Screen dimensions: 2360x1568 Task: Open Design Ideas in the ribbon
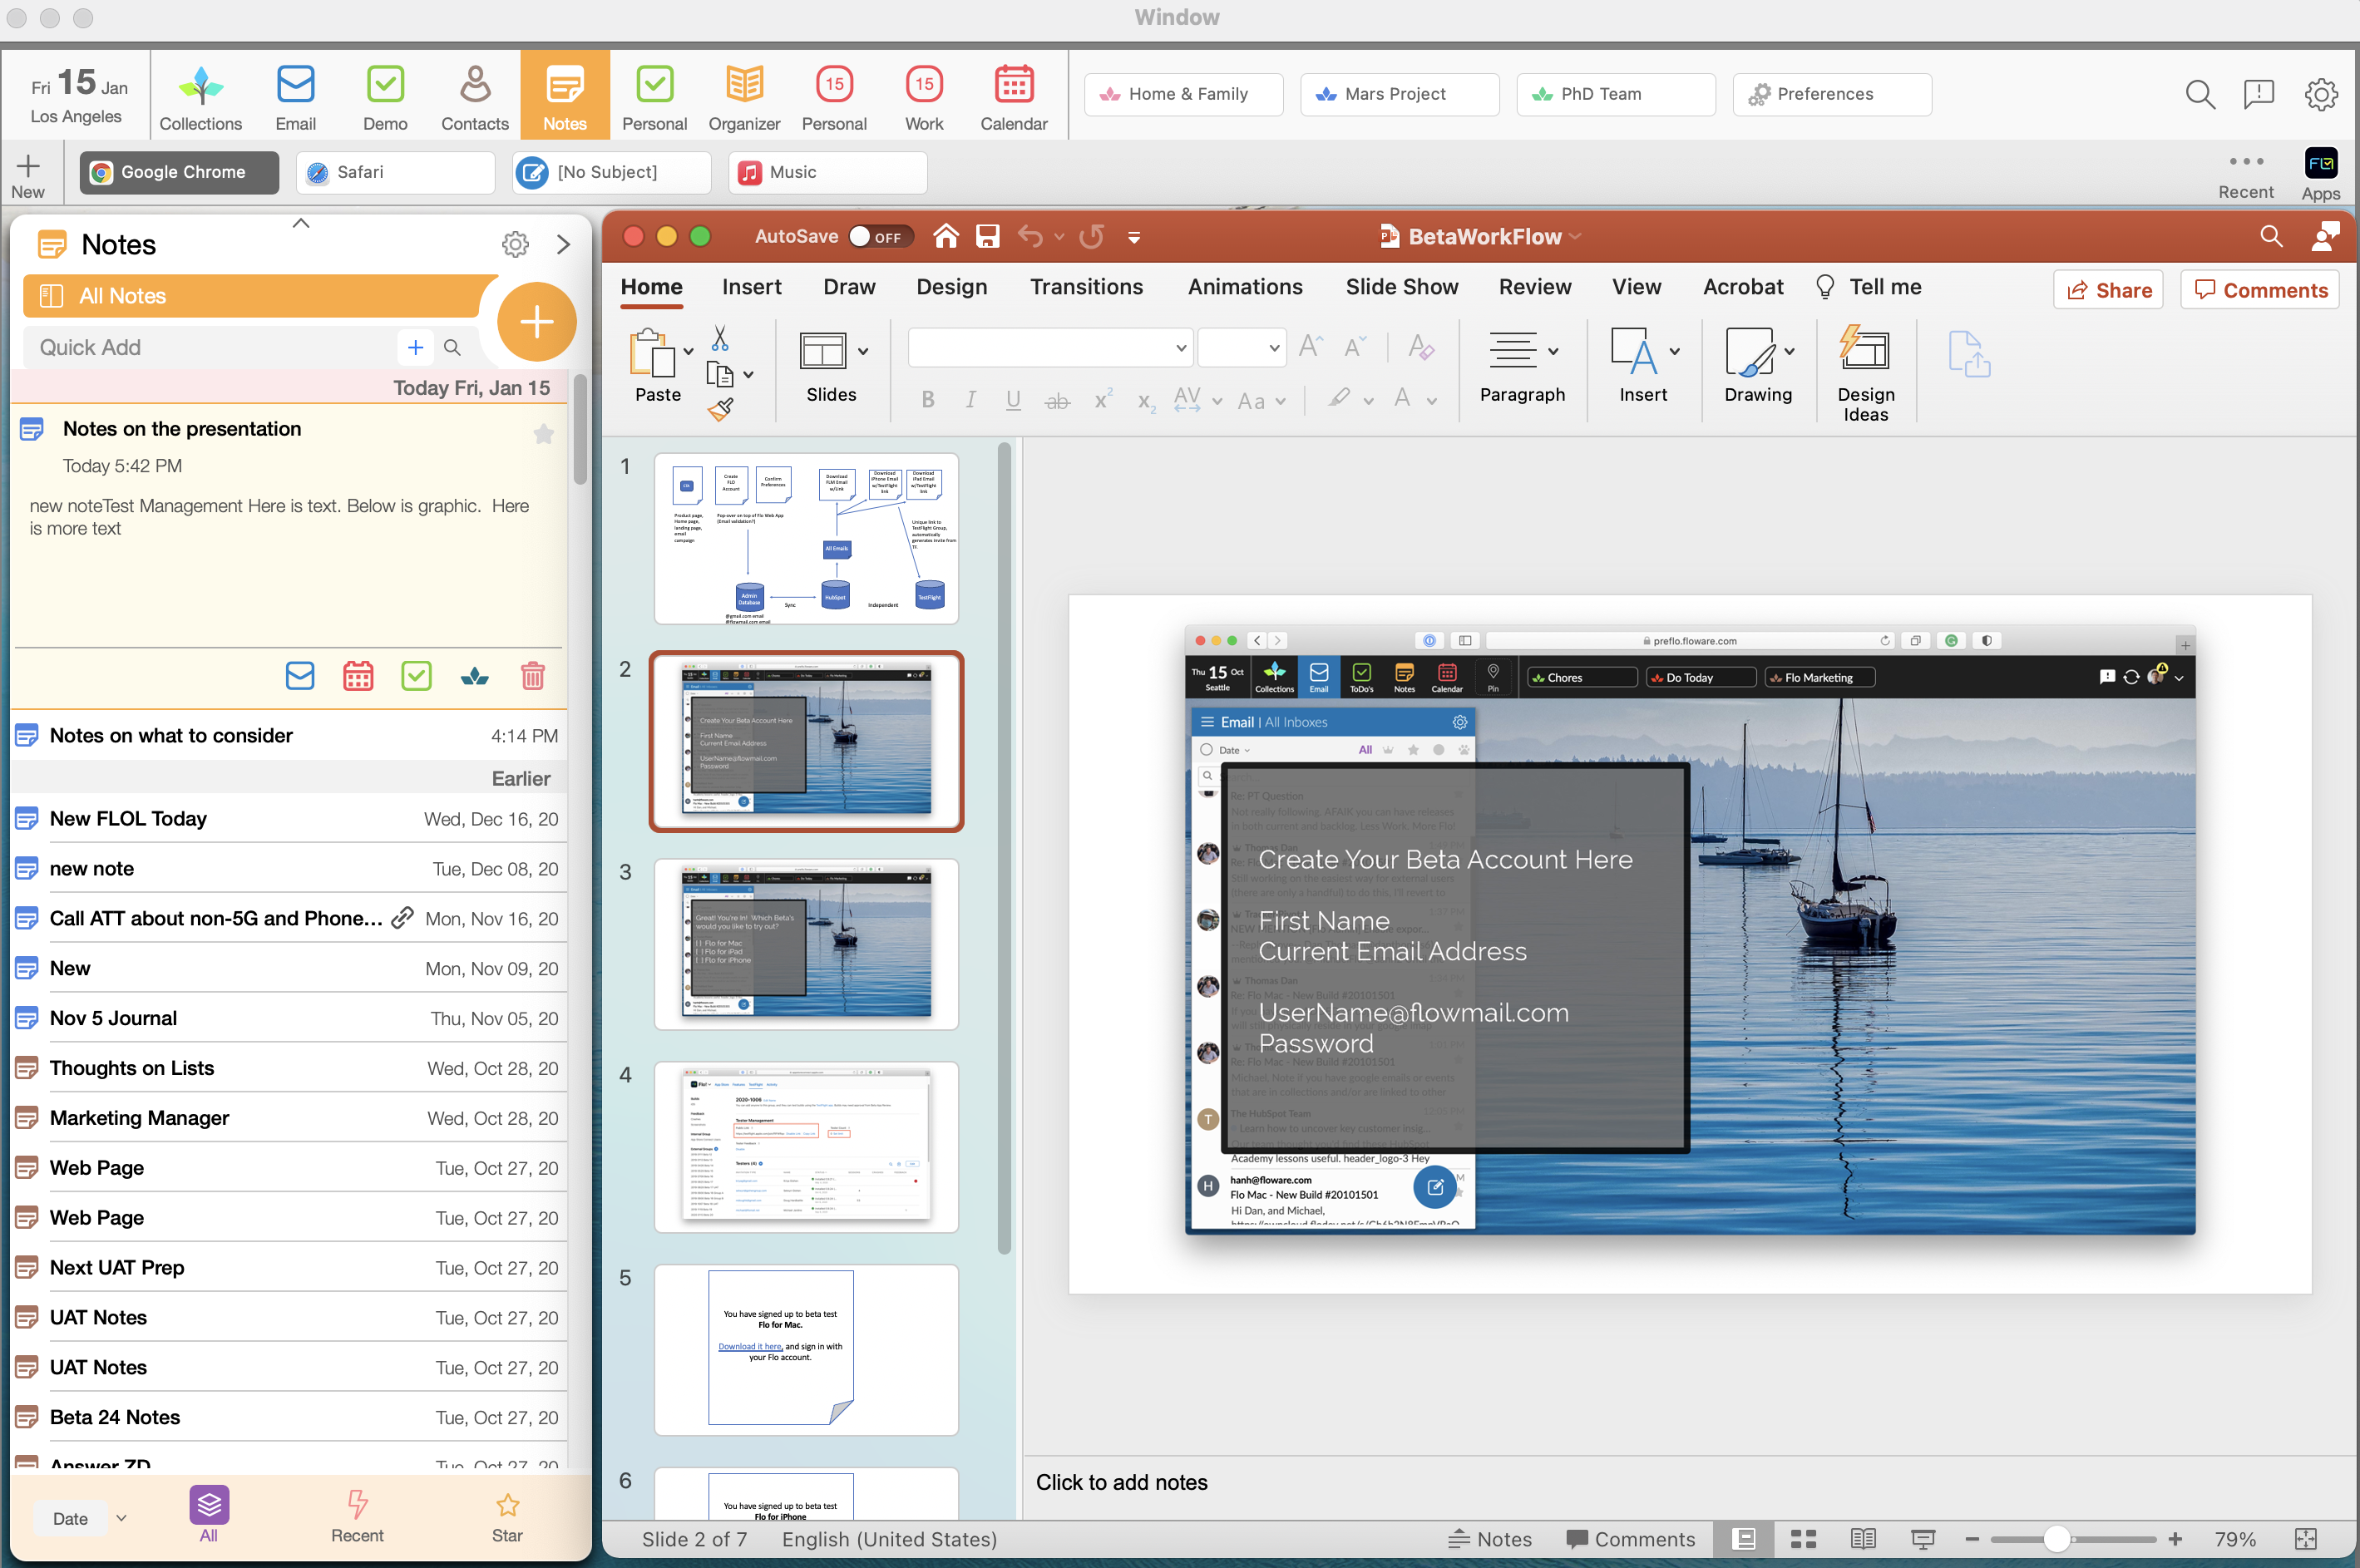1865,374
